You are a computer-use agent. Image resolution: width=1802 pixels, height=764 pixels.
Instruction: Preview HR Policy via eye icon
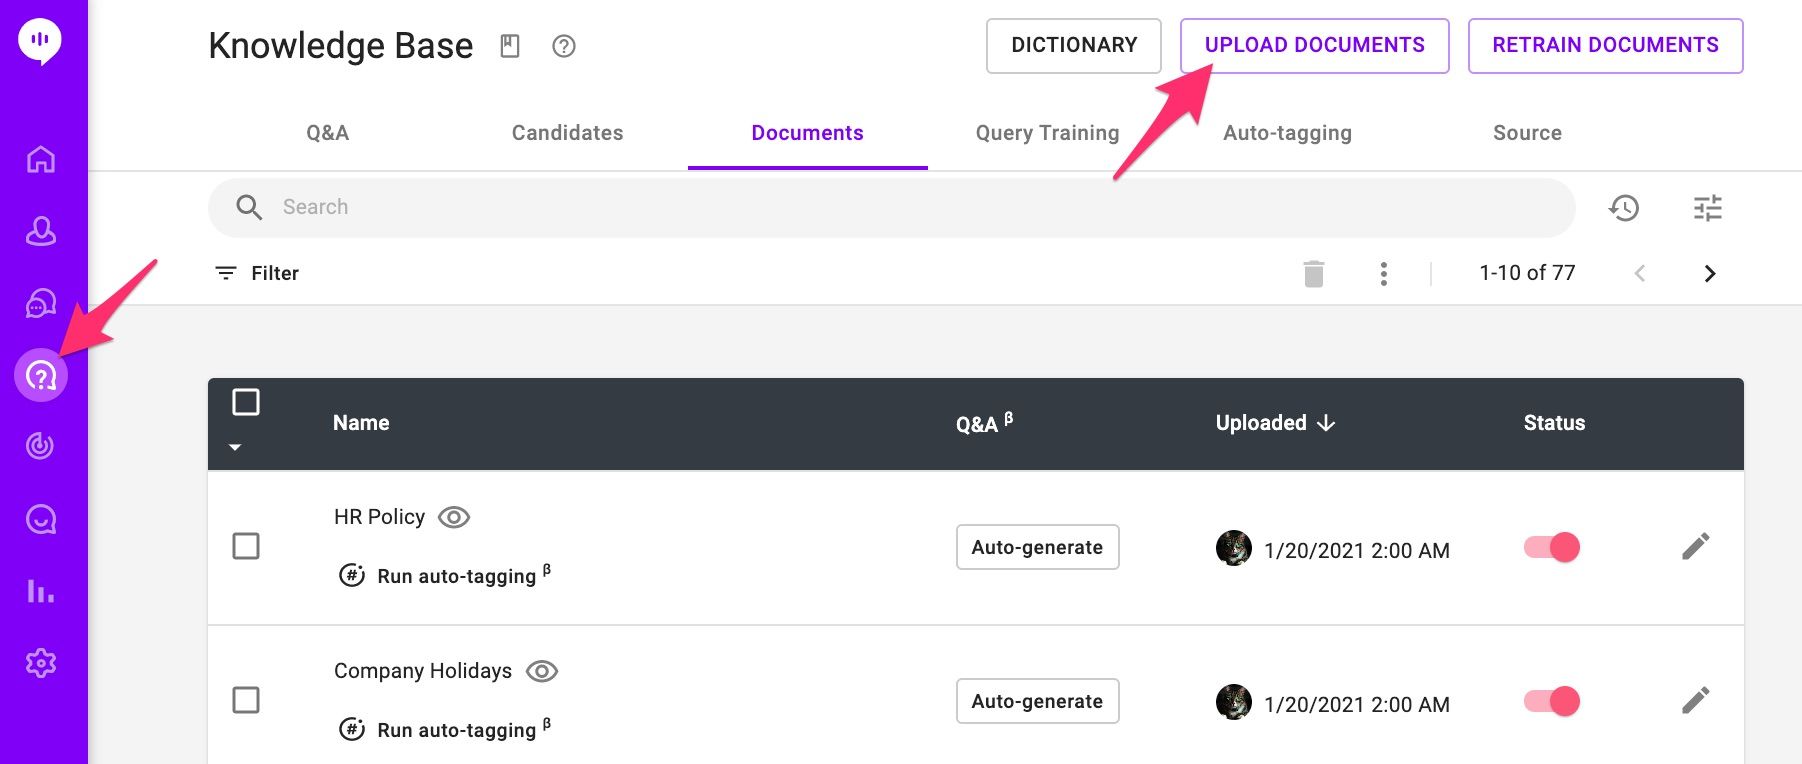click(x=454, y=517)
